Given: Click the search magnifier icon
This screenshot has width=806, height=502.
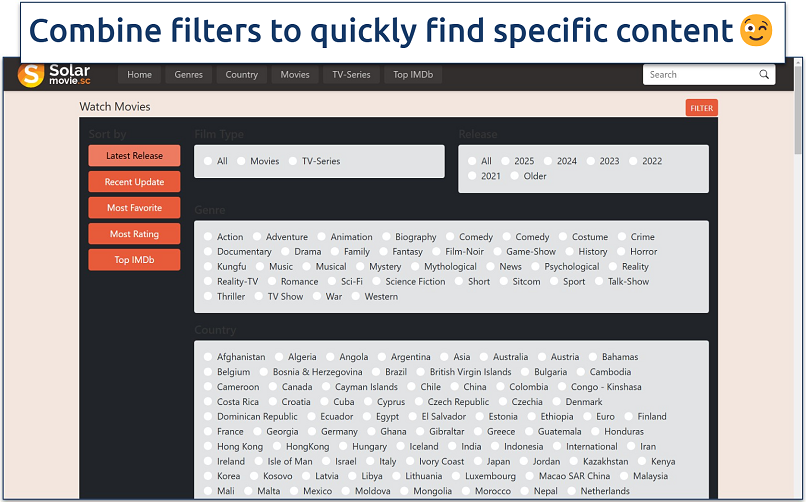Looking at the screenshot, I should click(x=764, y=75).
